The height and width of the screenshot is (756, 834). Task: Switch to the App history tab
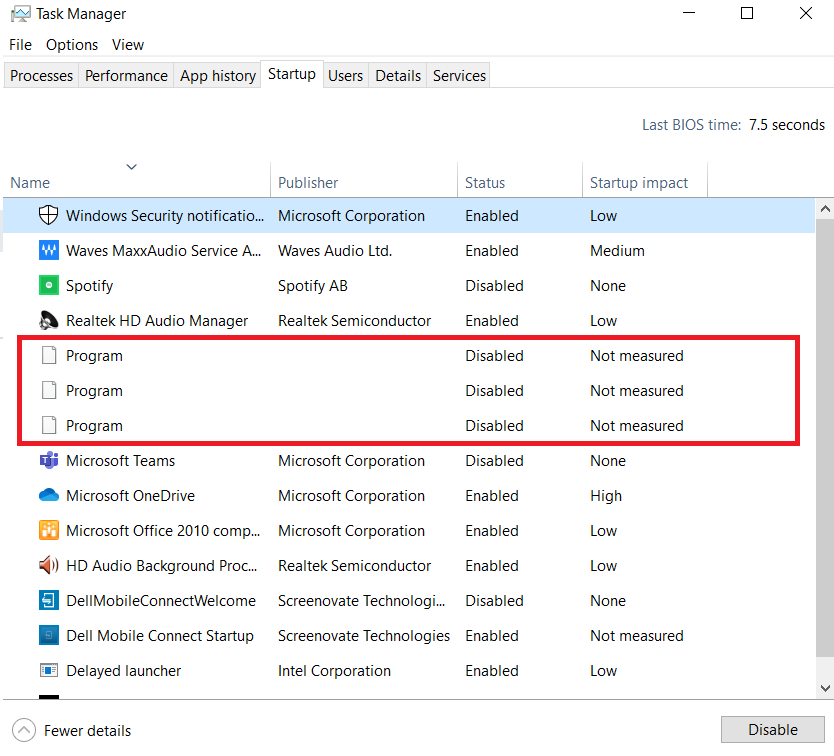click(218, 76)
